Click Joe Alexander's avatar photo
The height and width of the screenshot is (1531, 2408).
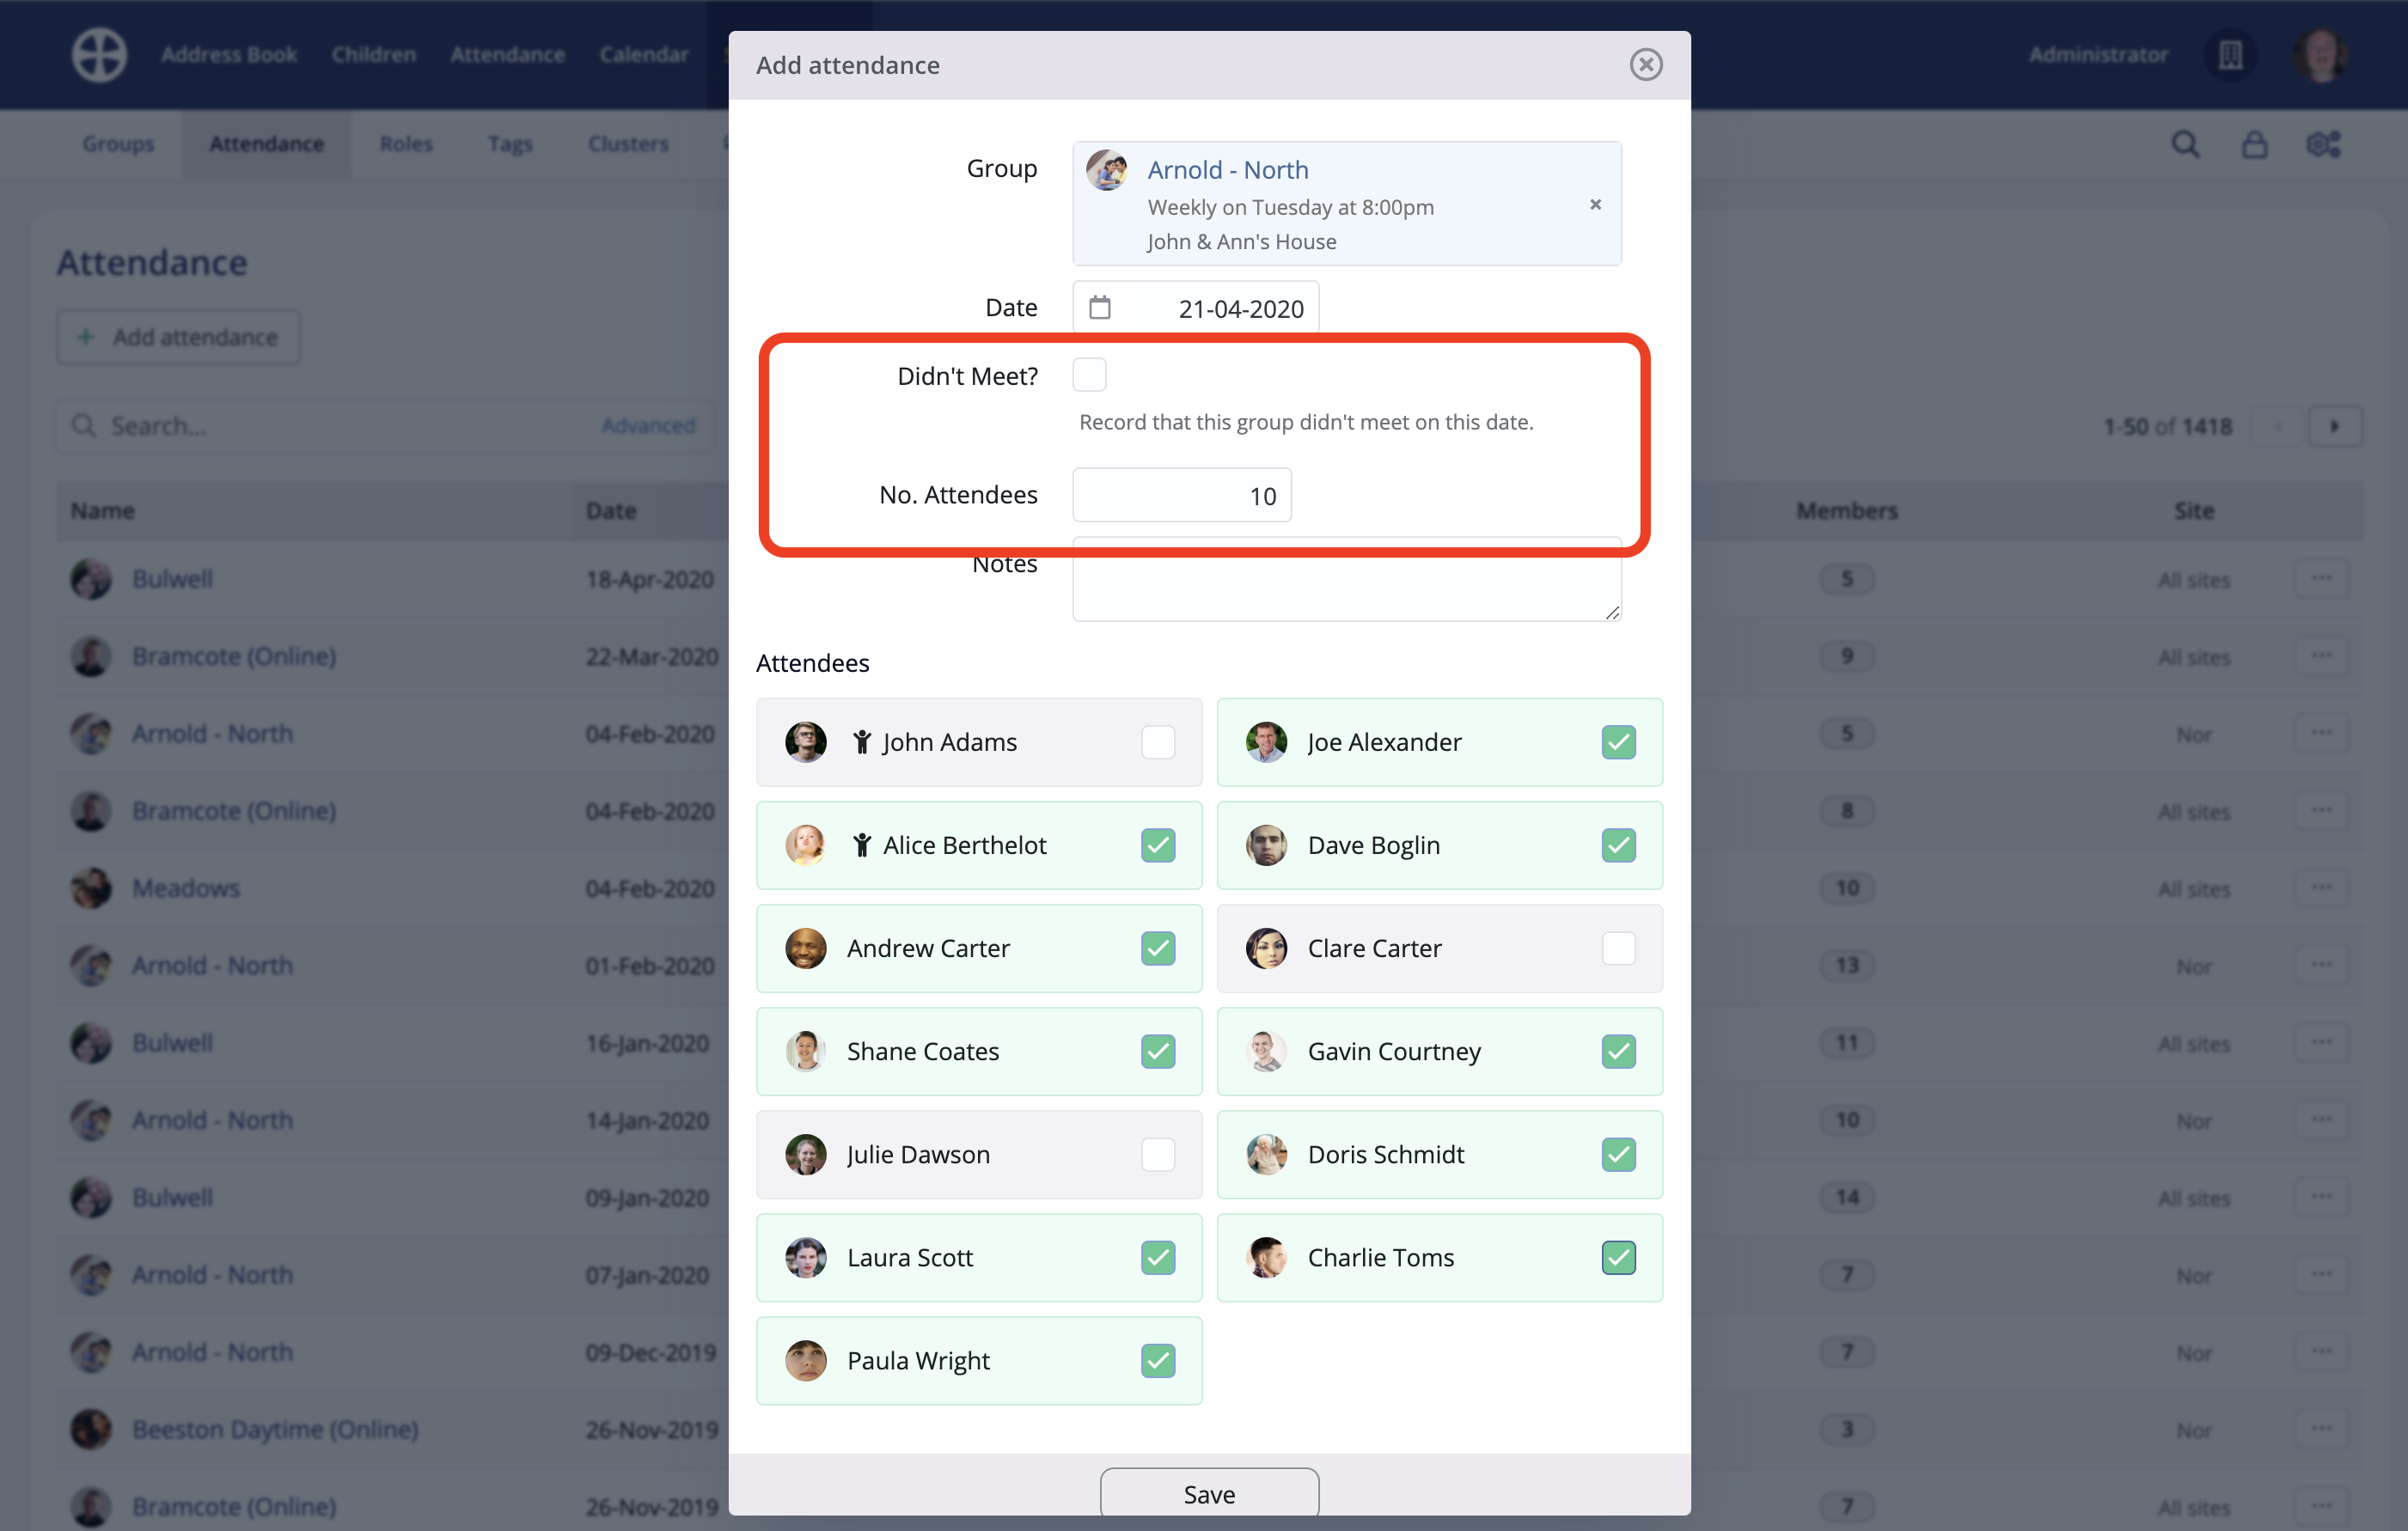tap(1266, 742)
